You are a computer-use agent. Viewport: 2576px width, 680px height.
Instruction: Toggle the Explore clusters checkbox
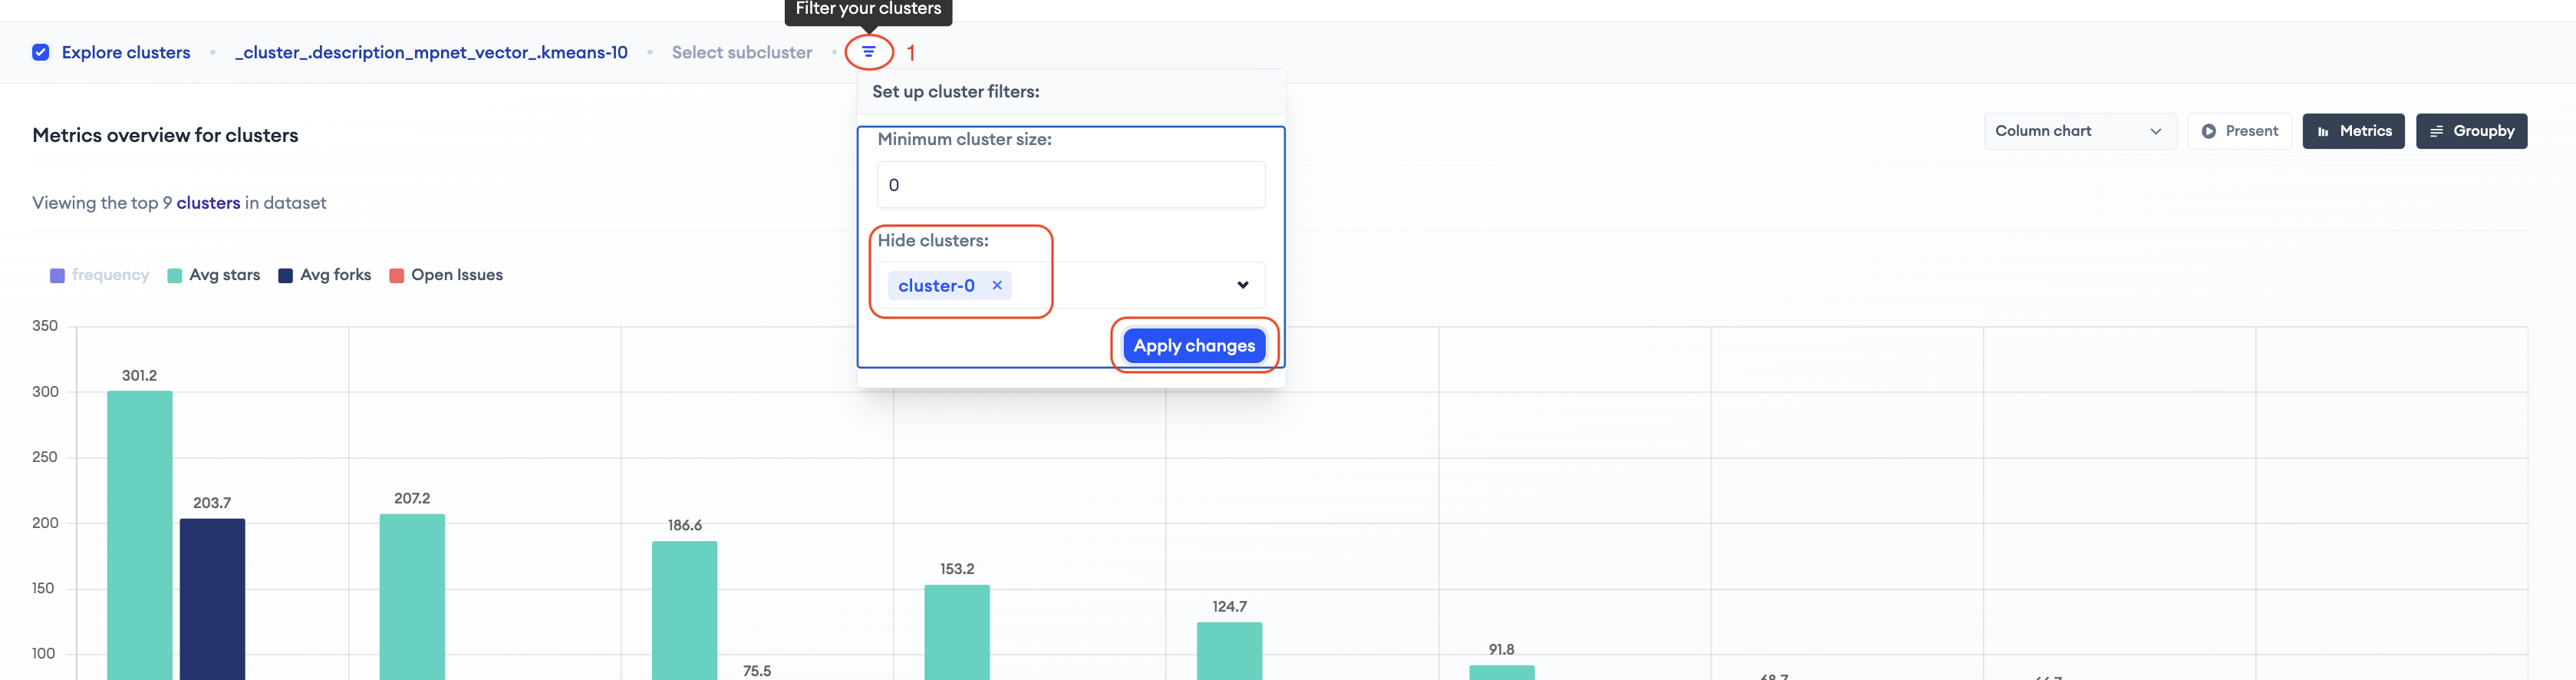point(40,52)
